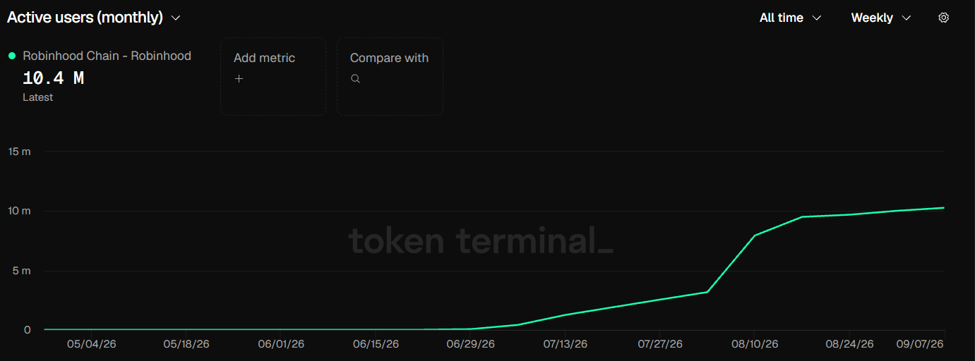Toggle the Robinhood Chain - Robinhood series label
This screenshot has height=361, width=975.
[x=107, y=56]
